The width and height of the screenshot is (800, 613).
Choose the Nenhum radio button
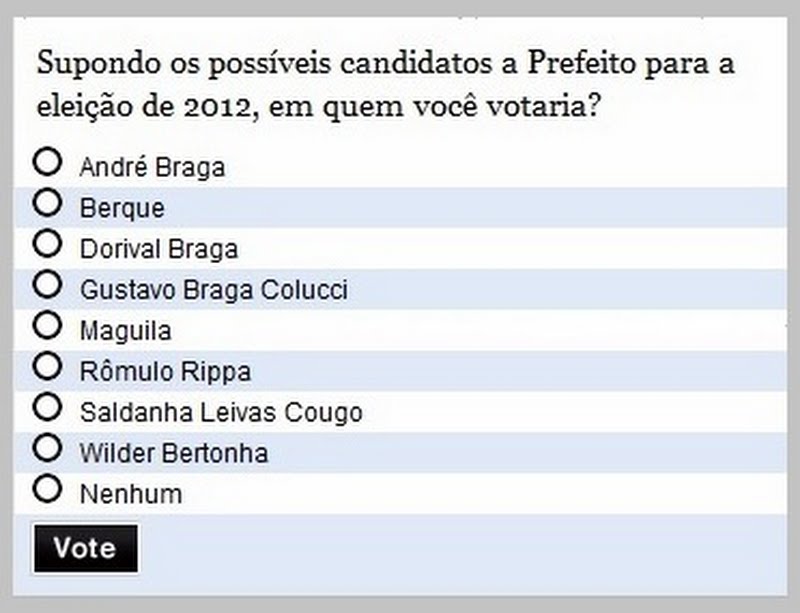47,489
